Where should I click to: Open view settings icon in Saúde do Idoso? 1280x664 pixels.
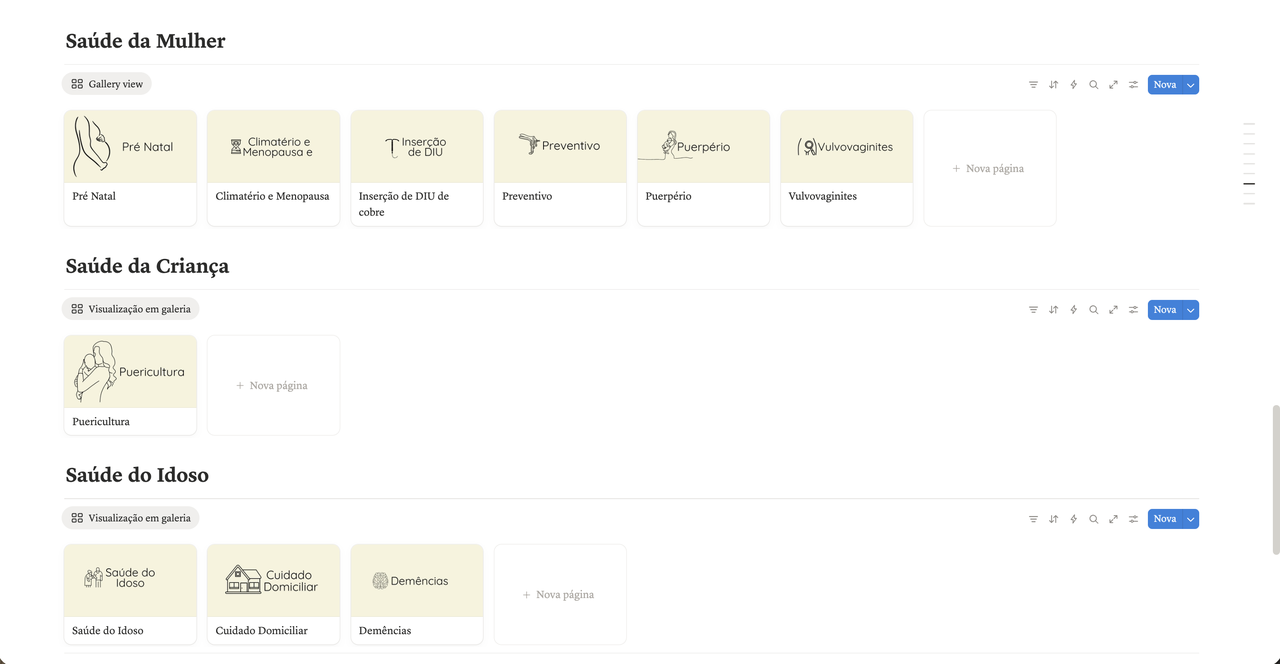[1133, 519]
